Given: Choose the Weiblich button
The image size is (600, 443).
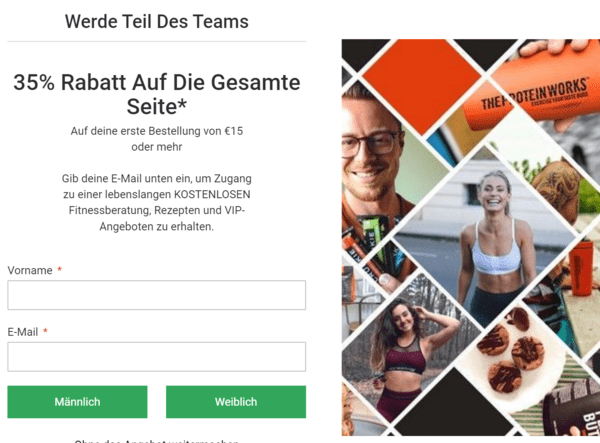Looking at the screenshot, I should (236, 402).
